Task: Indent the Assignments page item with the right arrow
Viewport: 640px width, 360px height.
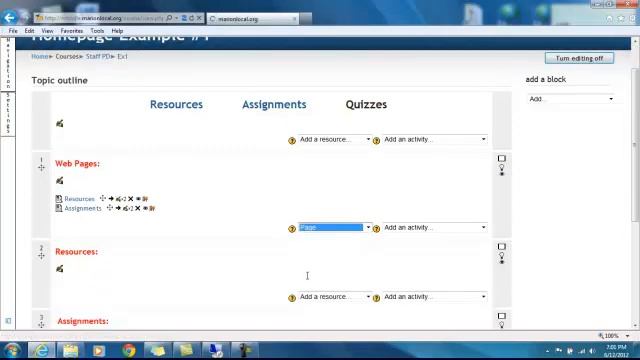Action: (118, 208)
